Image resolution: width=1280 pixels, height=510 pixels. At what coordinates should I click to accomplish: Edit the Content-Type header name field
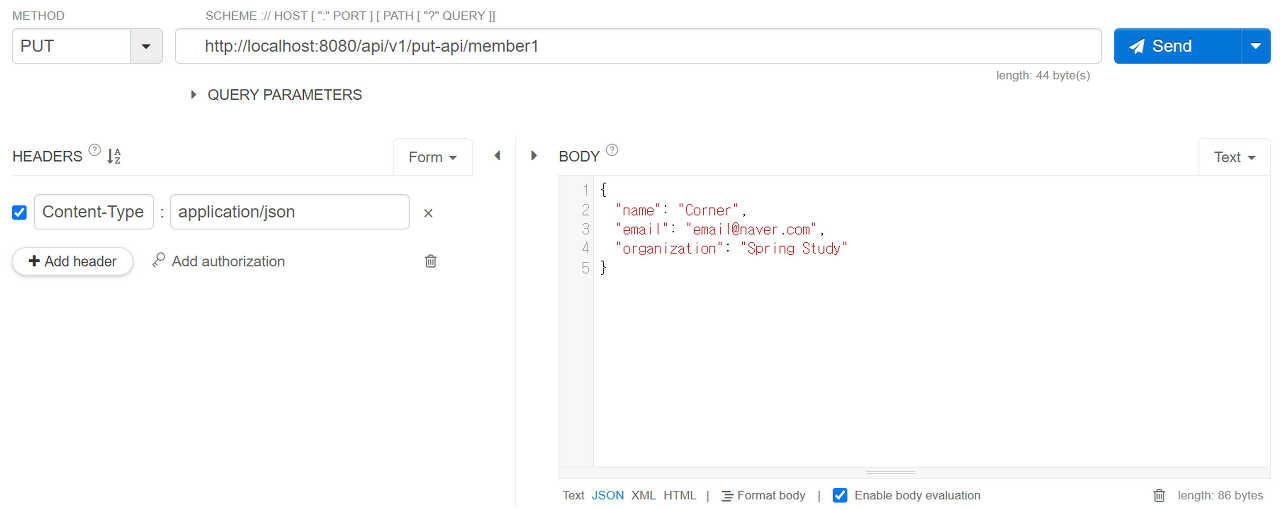[x=94, y=212]
